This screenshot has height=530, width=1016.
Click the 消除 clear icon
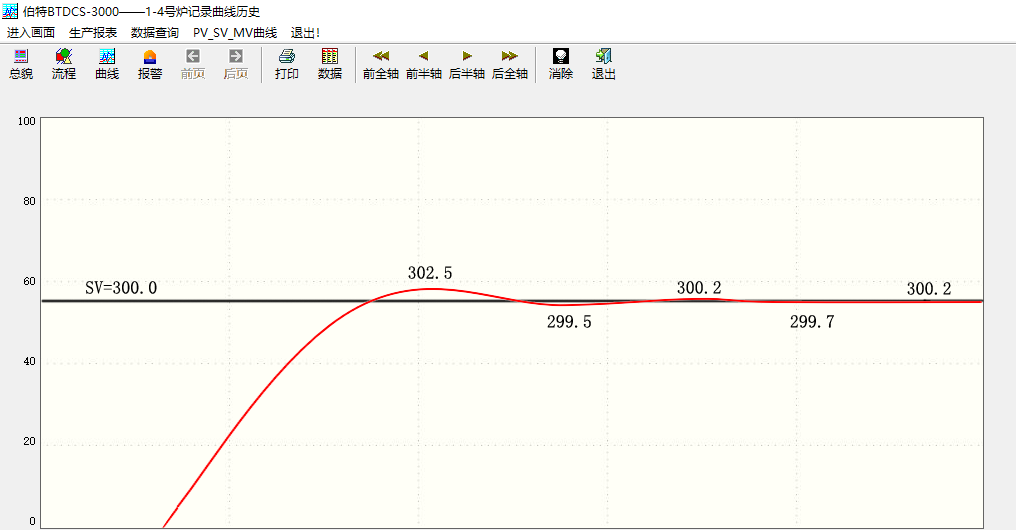click(x=561, y=64)
